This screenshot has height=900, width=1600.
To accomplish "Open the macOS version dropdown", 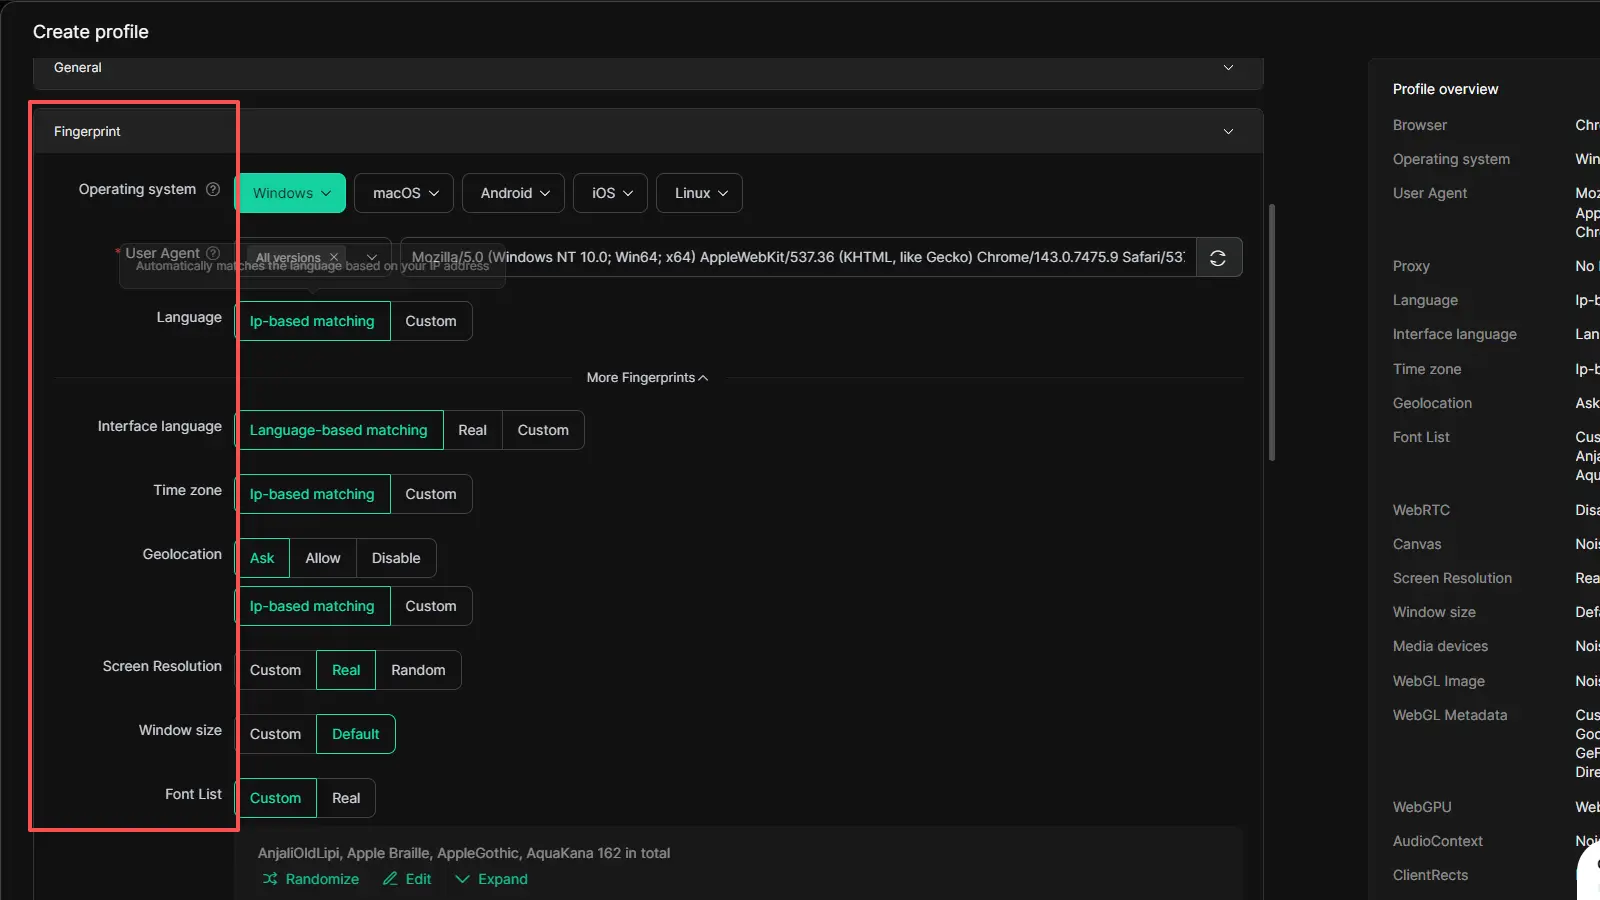I will (405, 193).
